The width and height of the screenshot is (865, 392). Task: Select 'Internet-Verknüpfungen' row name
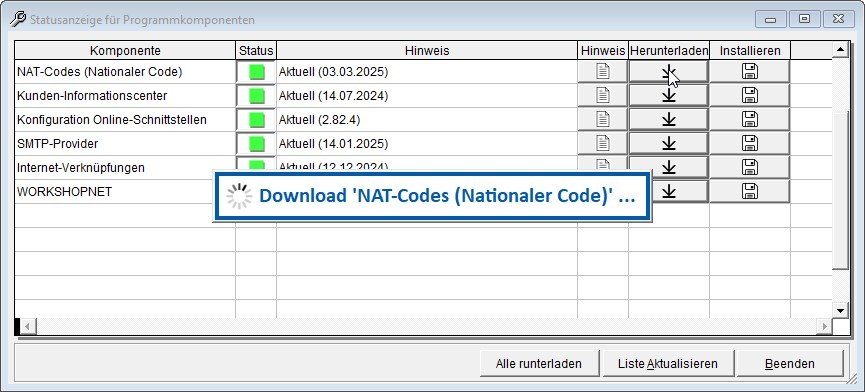point(81,168)
